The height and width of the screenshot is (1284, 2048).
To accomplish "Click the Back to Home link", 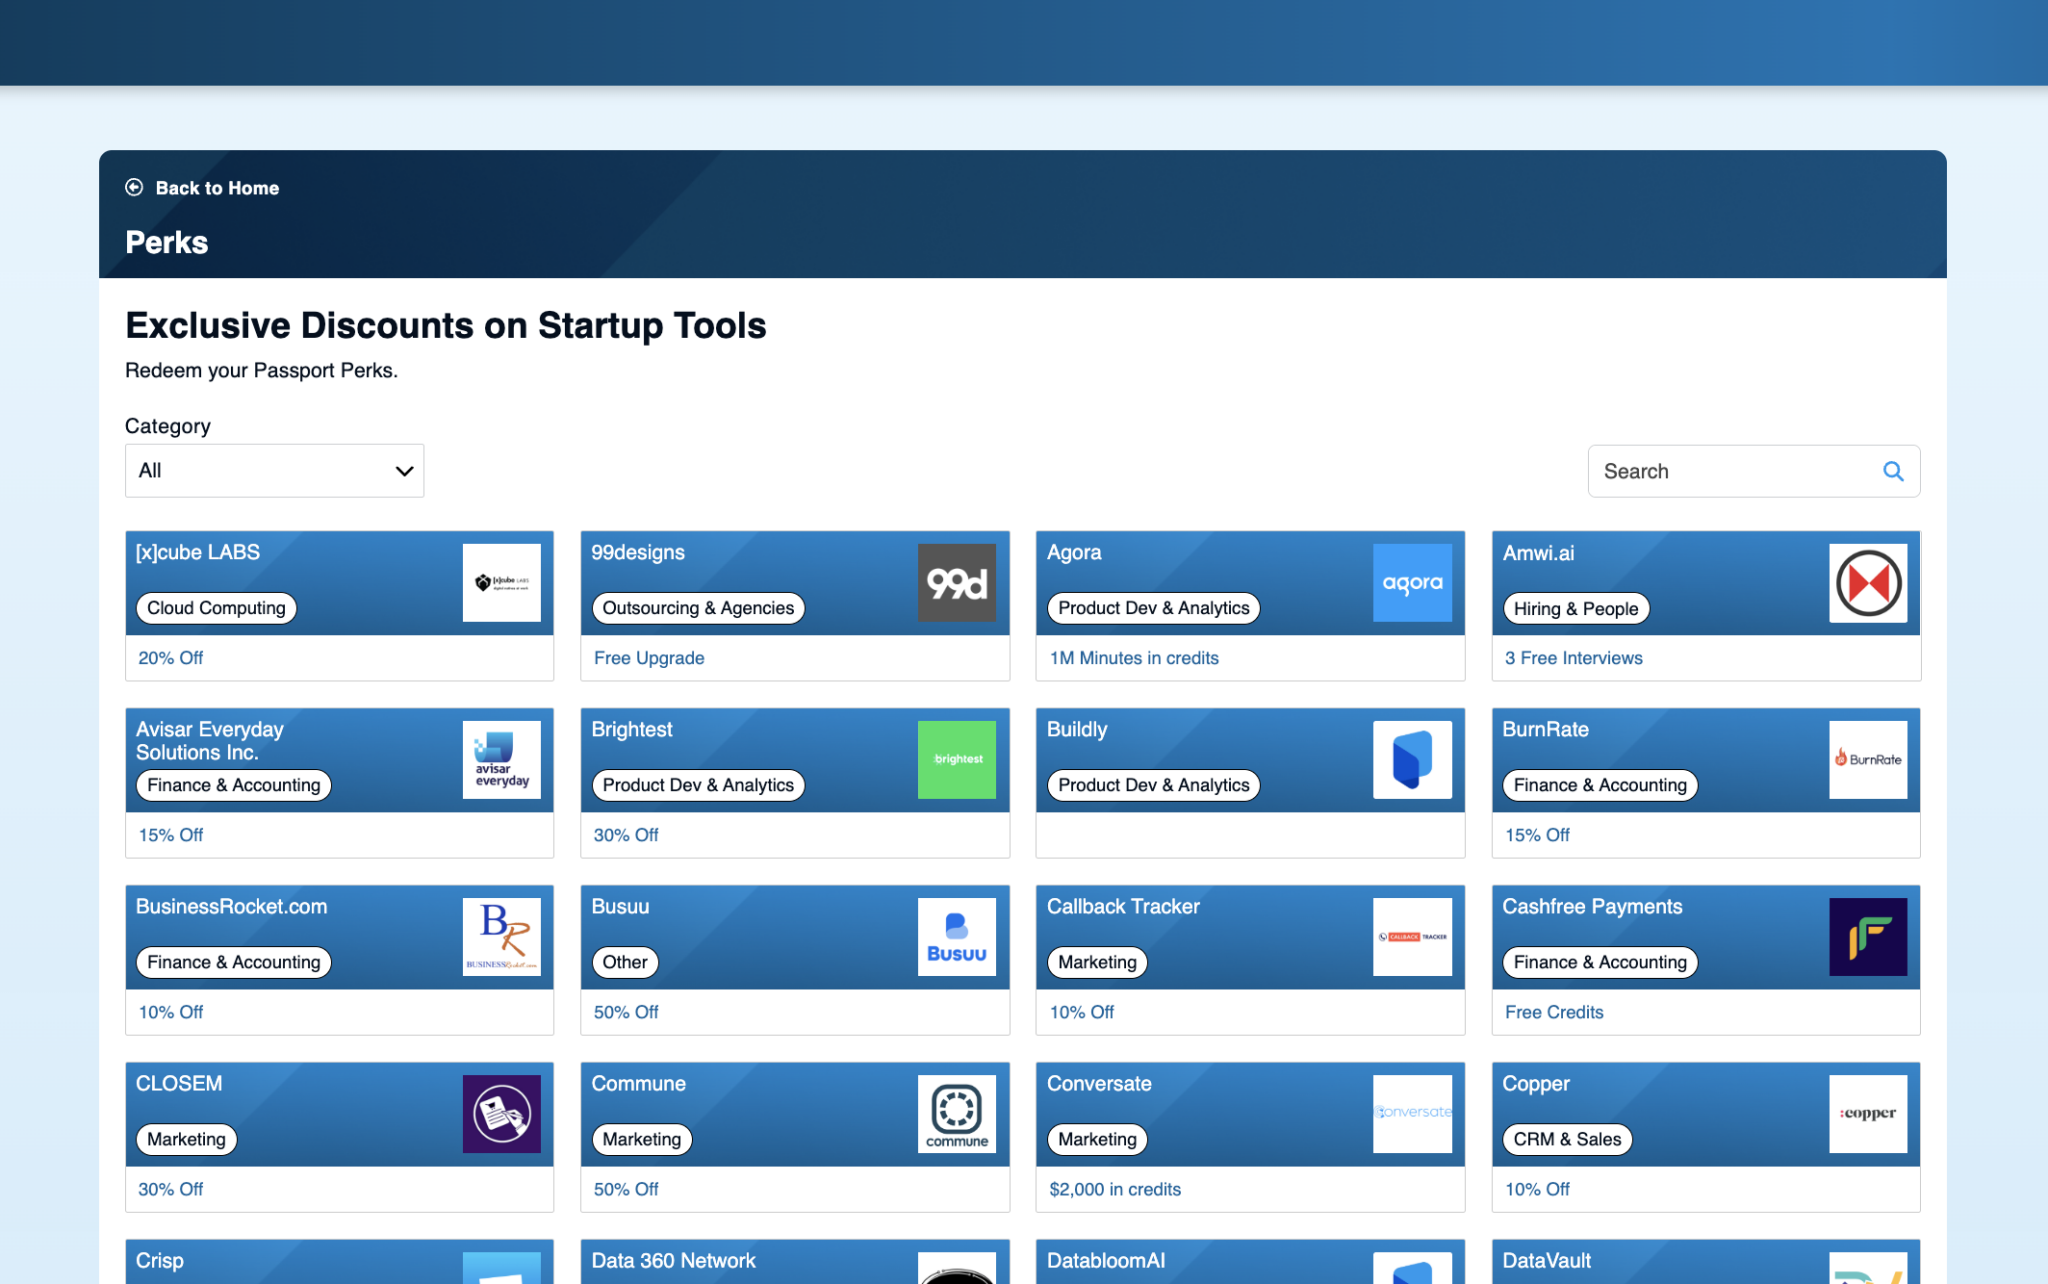I will 217,188.
